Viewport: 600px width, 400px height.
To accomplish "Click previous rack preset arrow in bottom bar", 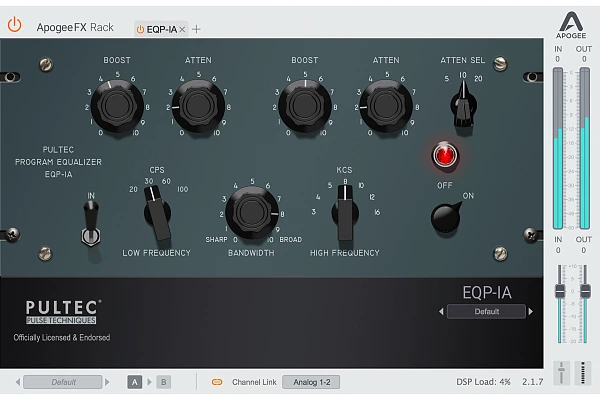I will pyautogui.click(x=18, y=382).
